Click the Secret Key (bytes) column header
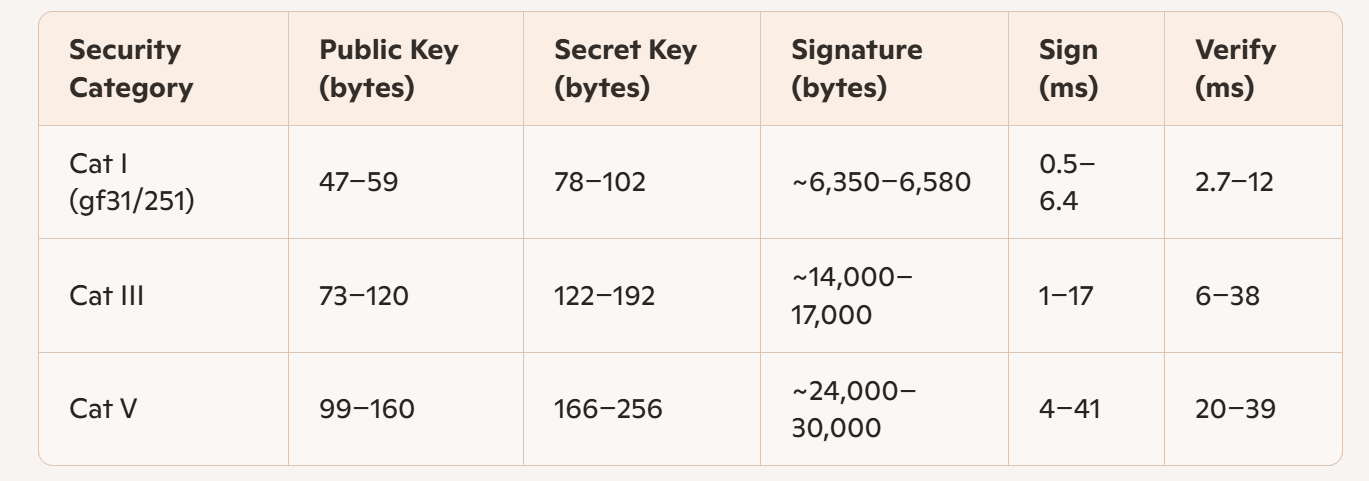 [623, 69]
